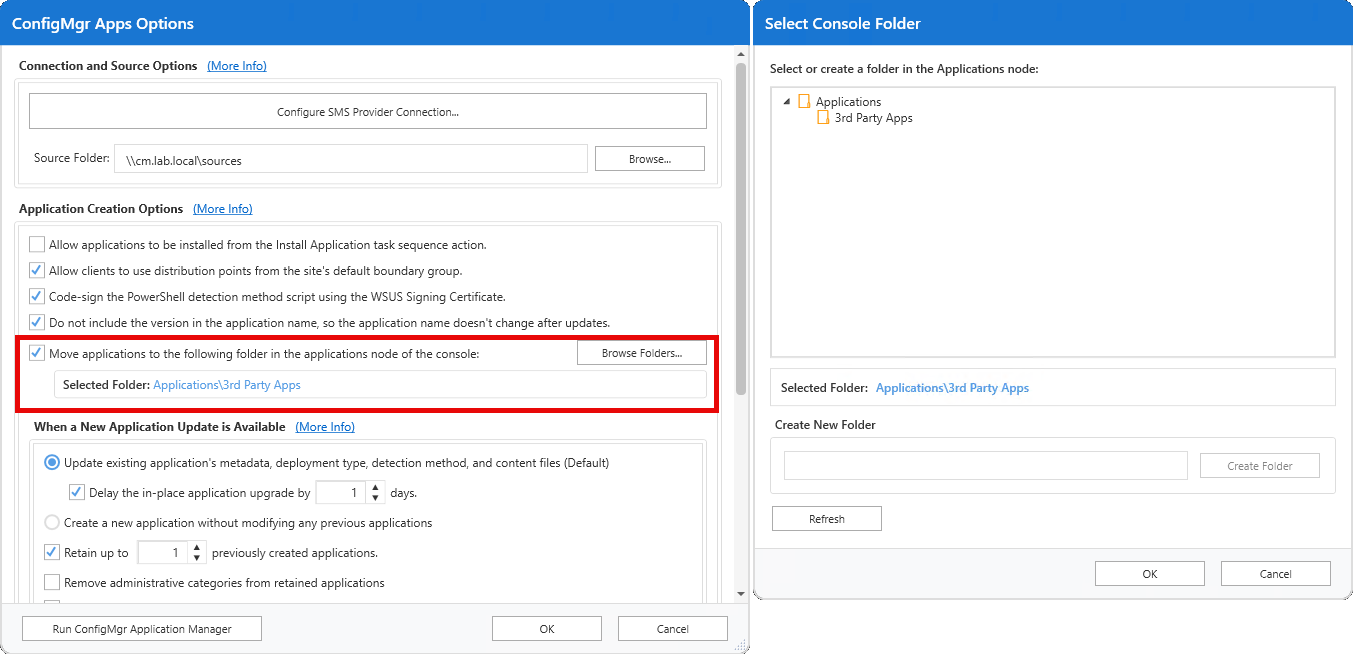Click Configure SMS Provider Connection
The width and height of the screenshot is (1353, 654).
pos(368,111)
